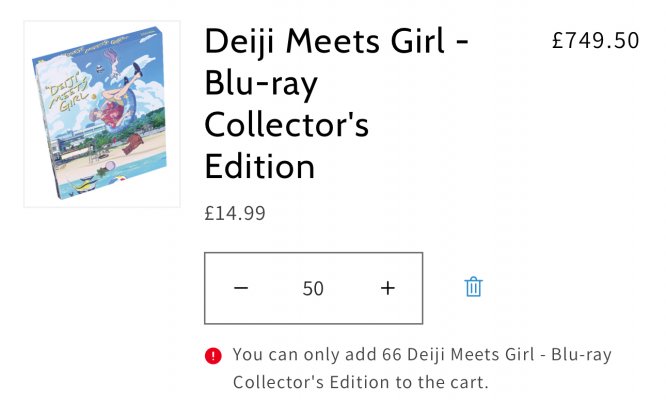Click "Edition" in the large product title
Image resolution: width=666 pixels, height=400 pixels.
(x=260, y=165)
